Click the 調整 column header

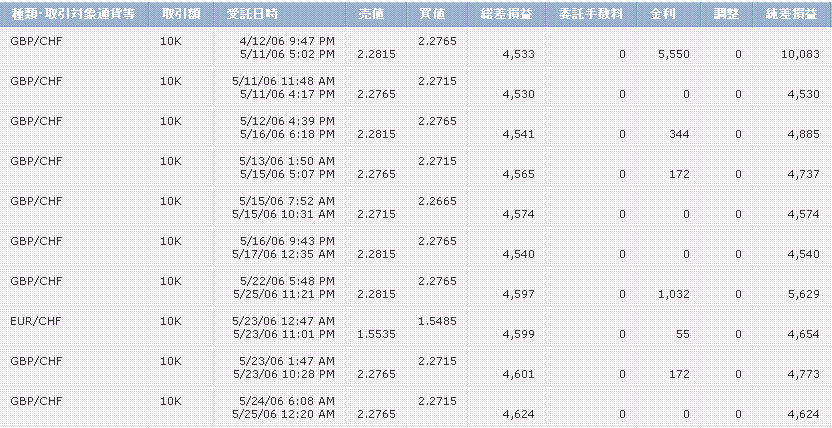pos(724,16)
